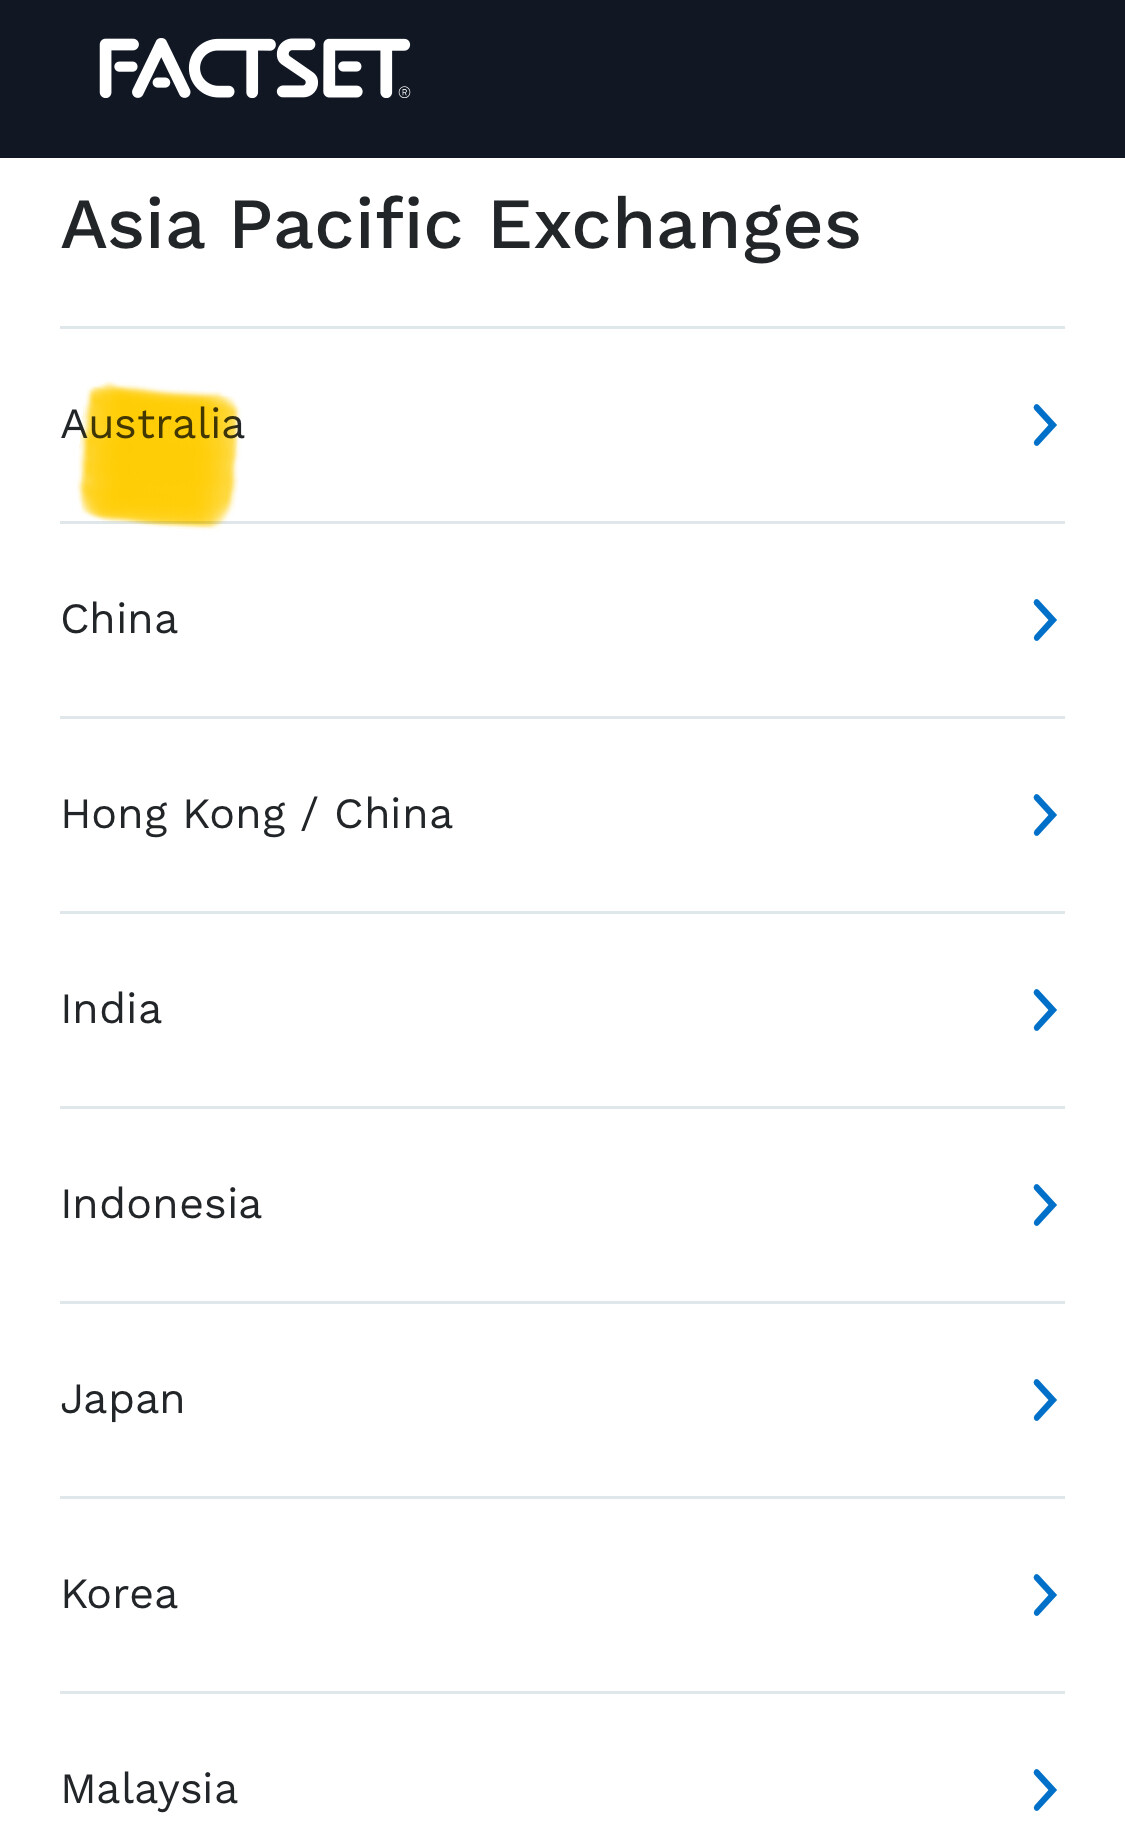Click the dark header bar
This screenshot has height=1826, width=1125.
click(760, 78)
